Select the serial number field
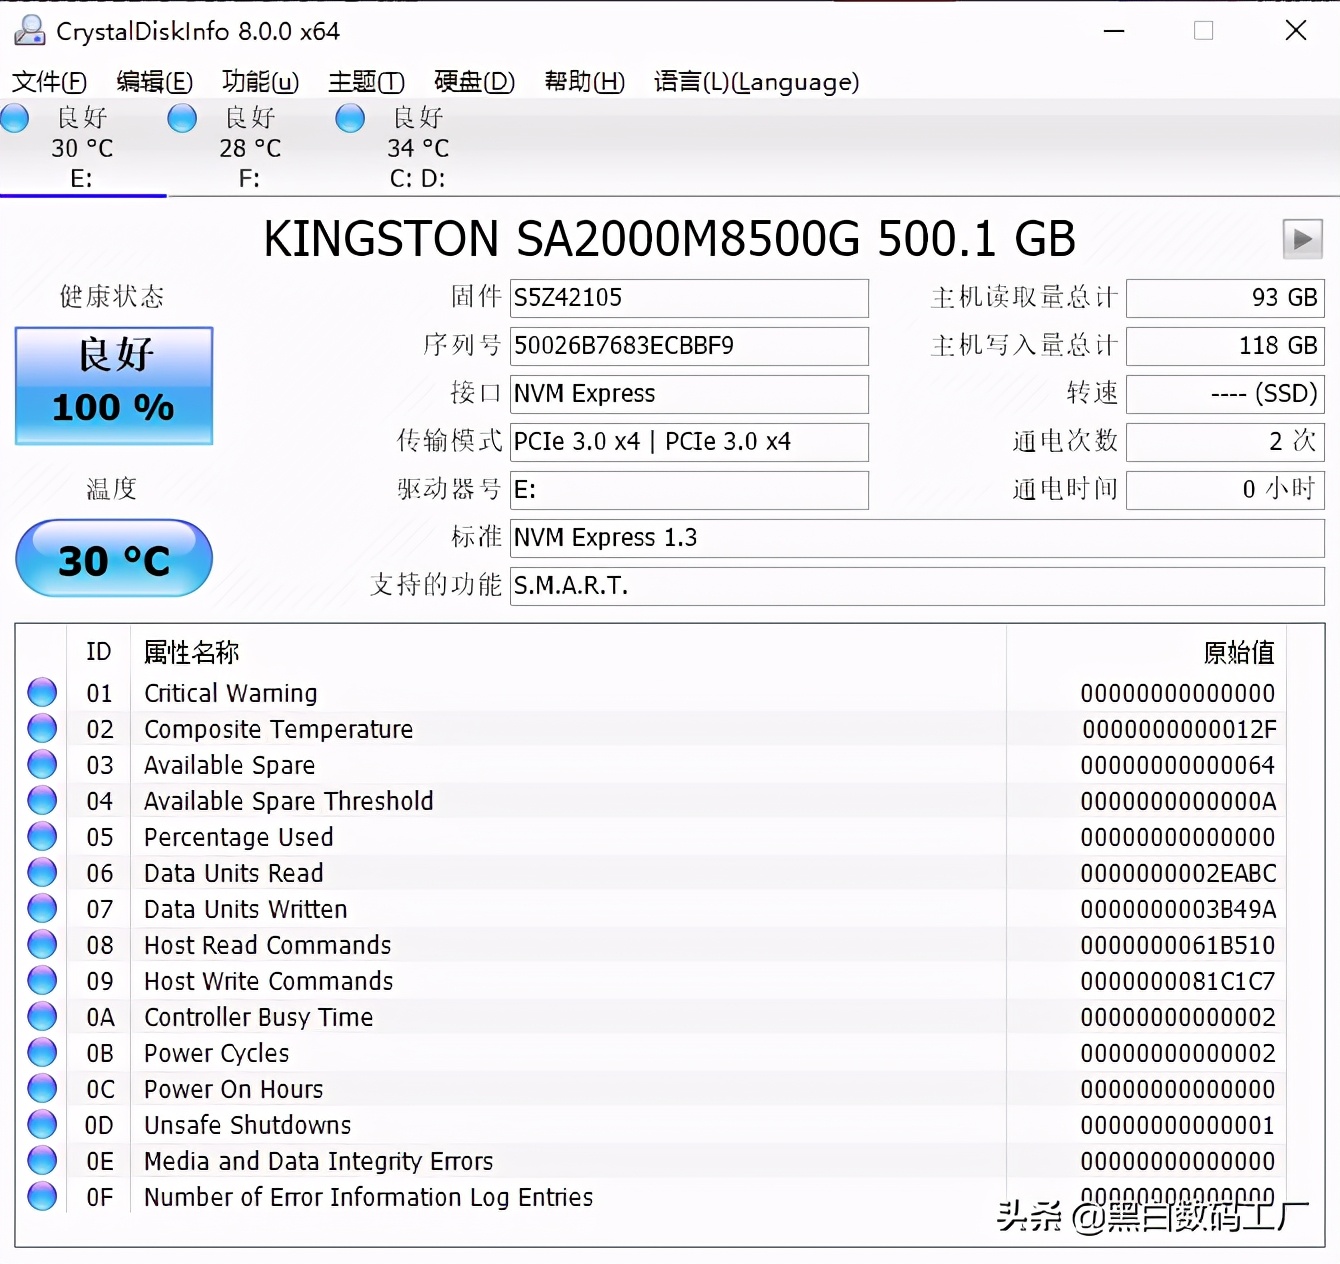1340x1264 pixels. click(x=688, y=346)
